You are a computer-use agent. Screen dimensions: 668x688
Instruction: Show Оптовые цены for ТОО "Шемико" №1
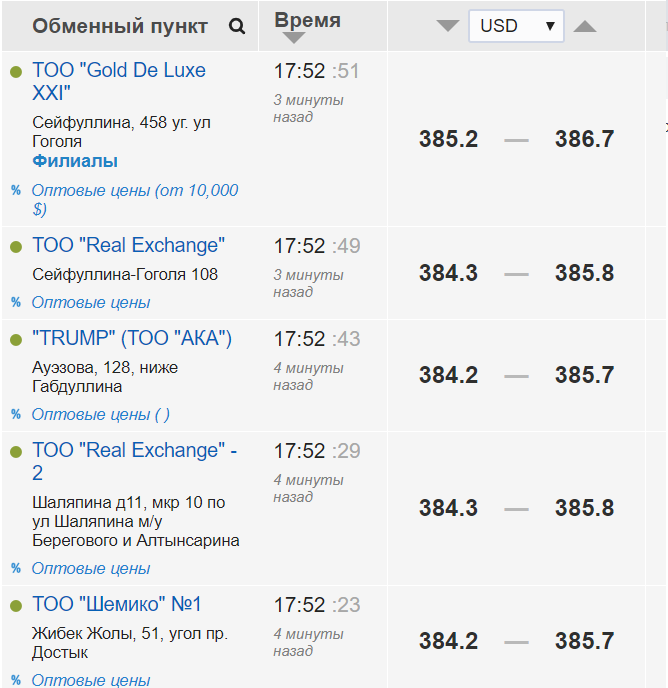click(x=91, y=680)
